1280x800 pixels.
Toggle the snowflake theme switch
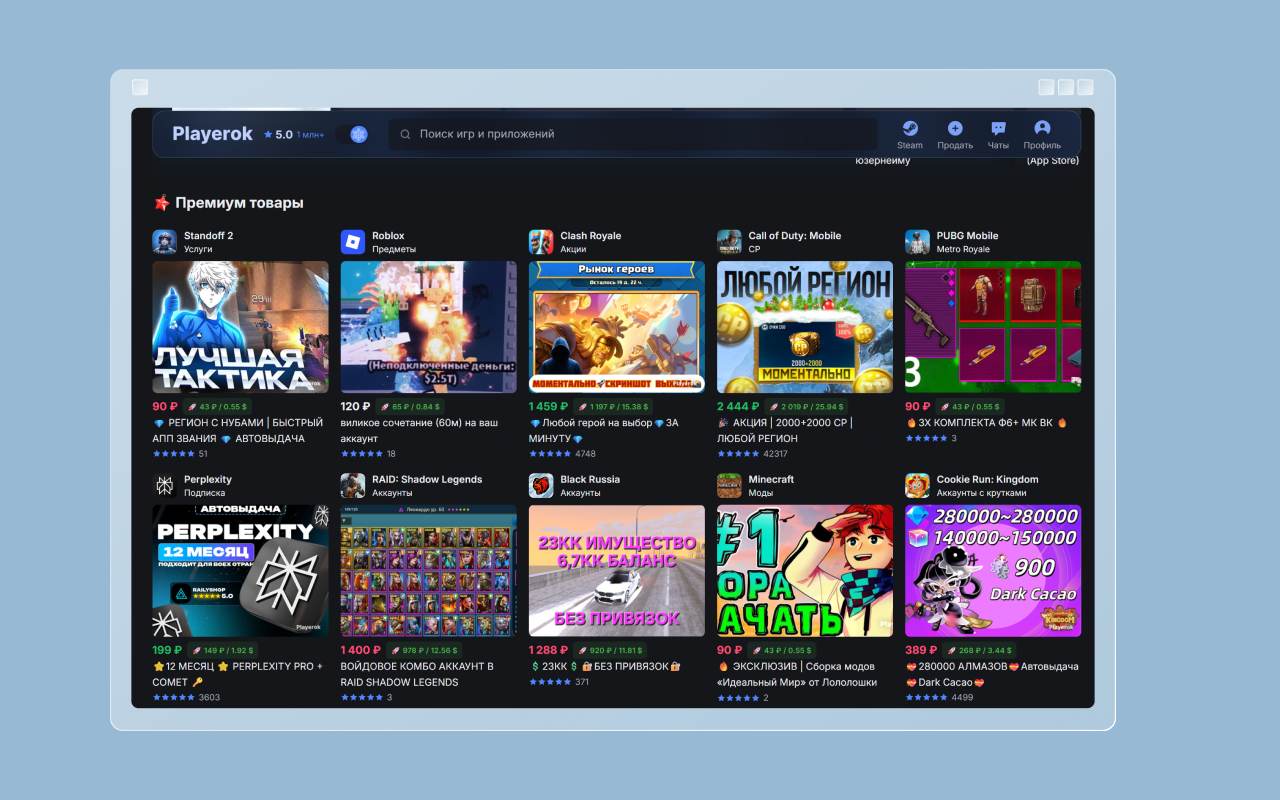click(x=352, y=134)
